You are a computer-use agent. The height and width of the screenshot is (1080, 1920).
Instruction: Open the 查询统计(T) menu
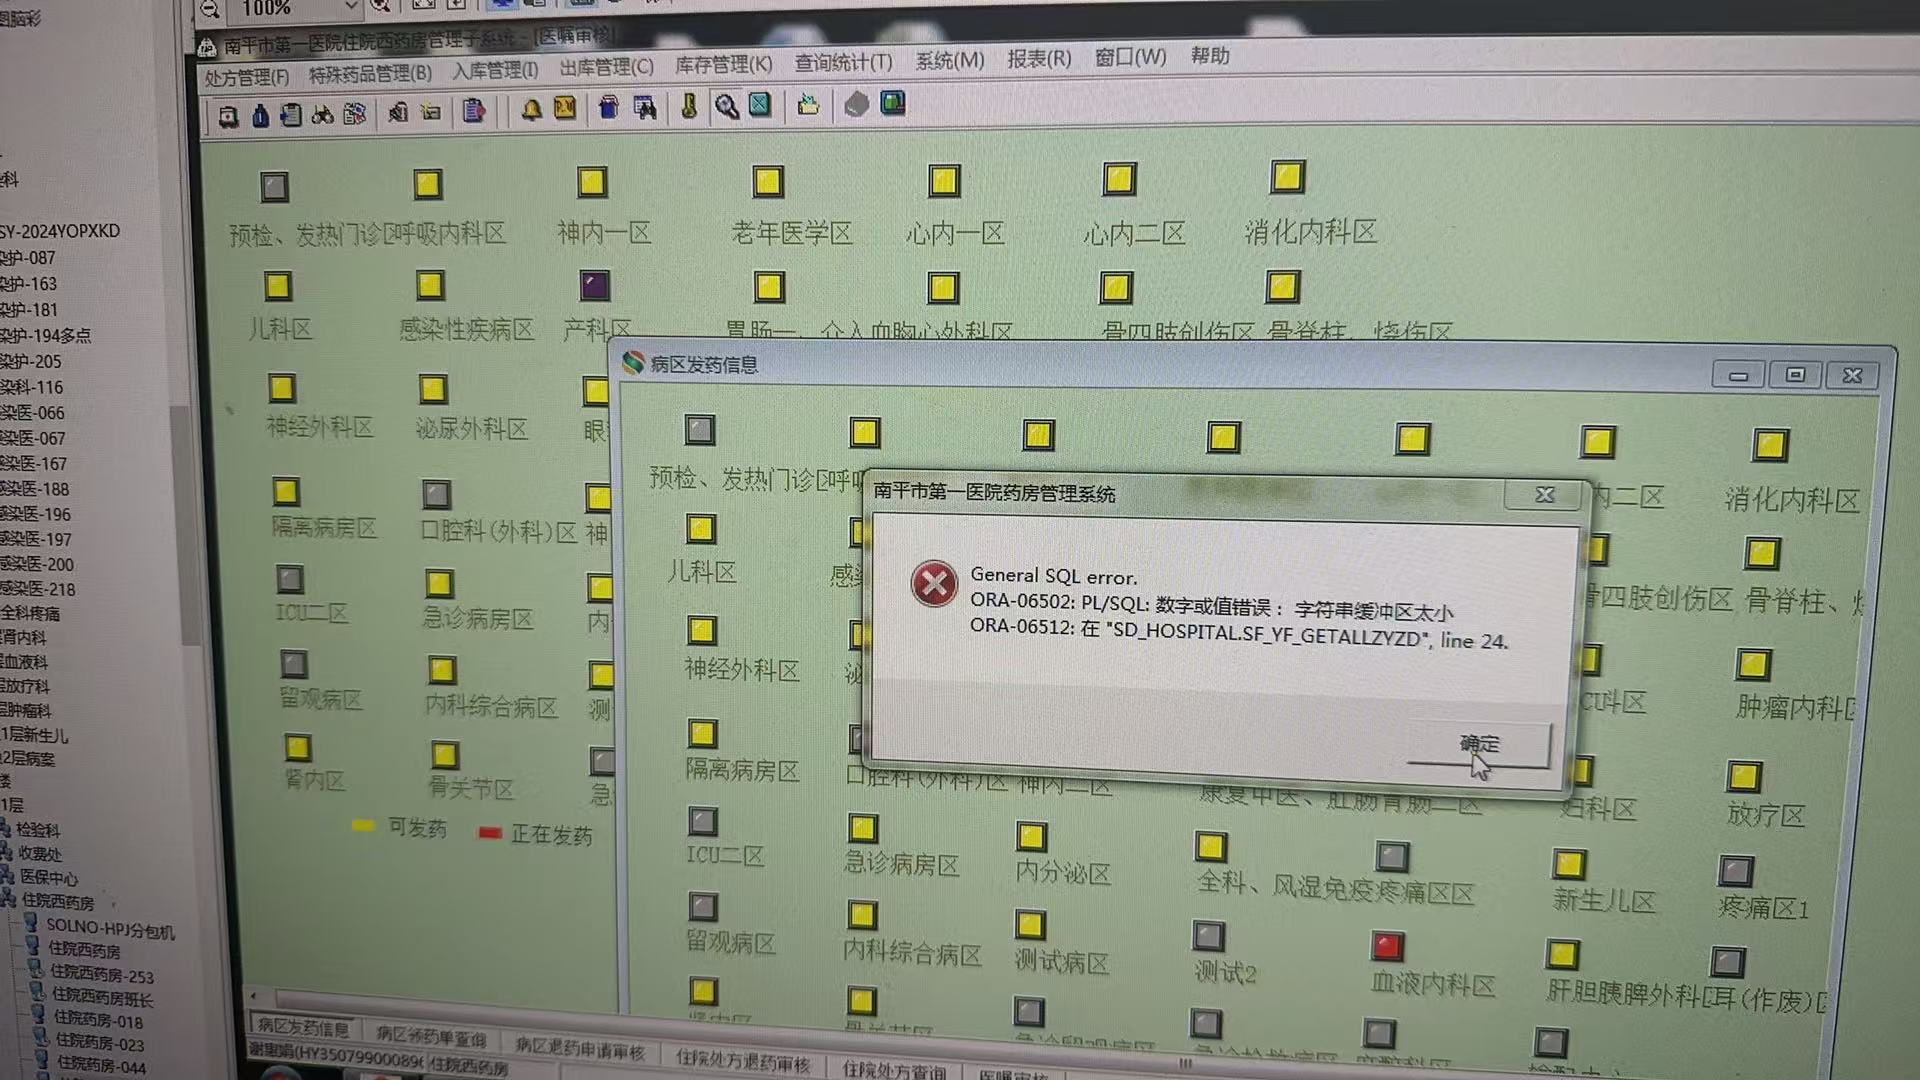(843, 63)
